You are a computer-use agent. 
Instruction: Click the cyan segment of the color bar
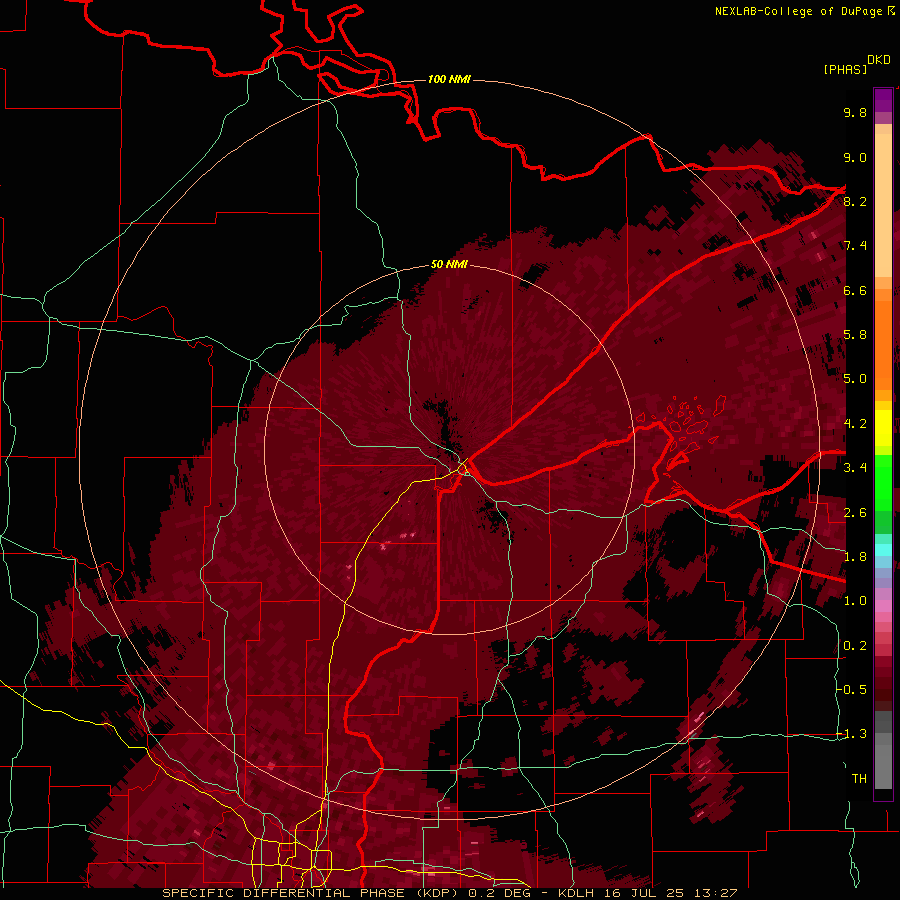pos(883,550)
